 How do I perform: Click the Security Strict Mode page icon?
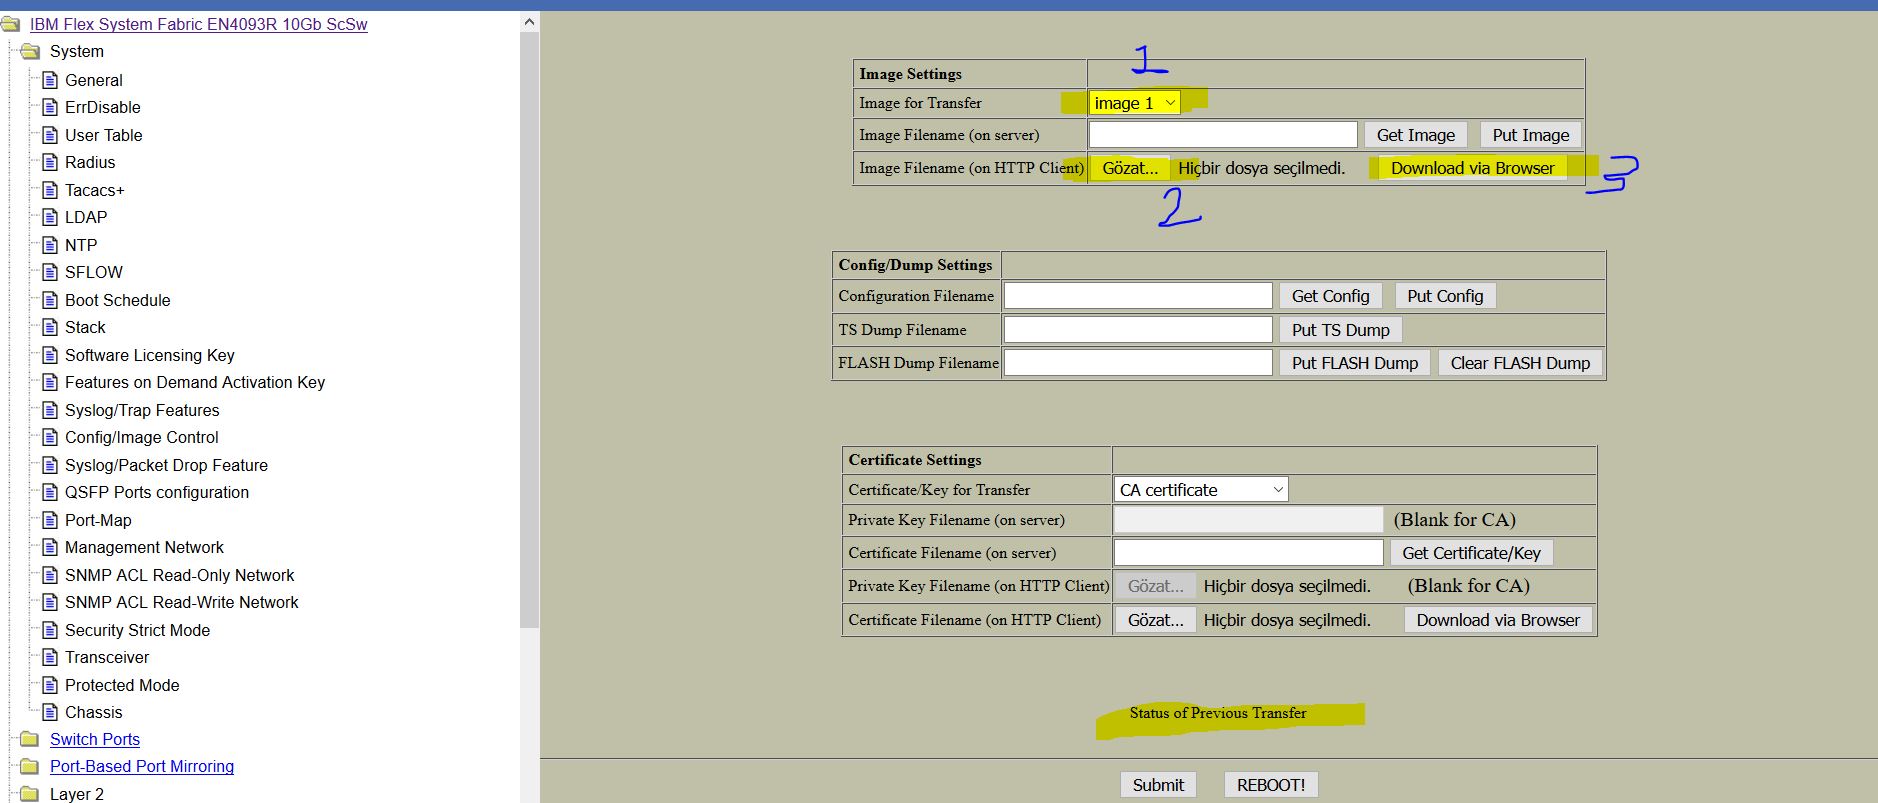[x=50, y=630]
